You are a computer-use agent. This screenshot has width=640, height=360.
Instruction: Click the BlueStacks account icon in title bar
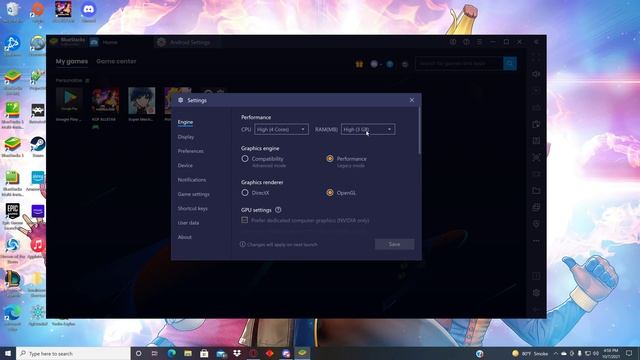(x=453, y=42)
